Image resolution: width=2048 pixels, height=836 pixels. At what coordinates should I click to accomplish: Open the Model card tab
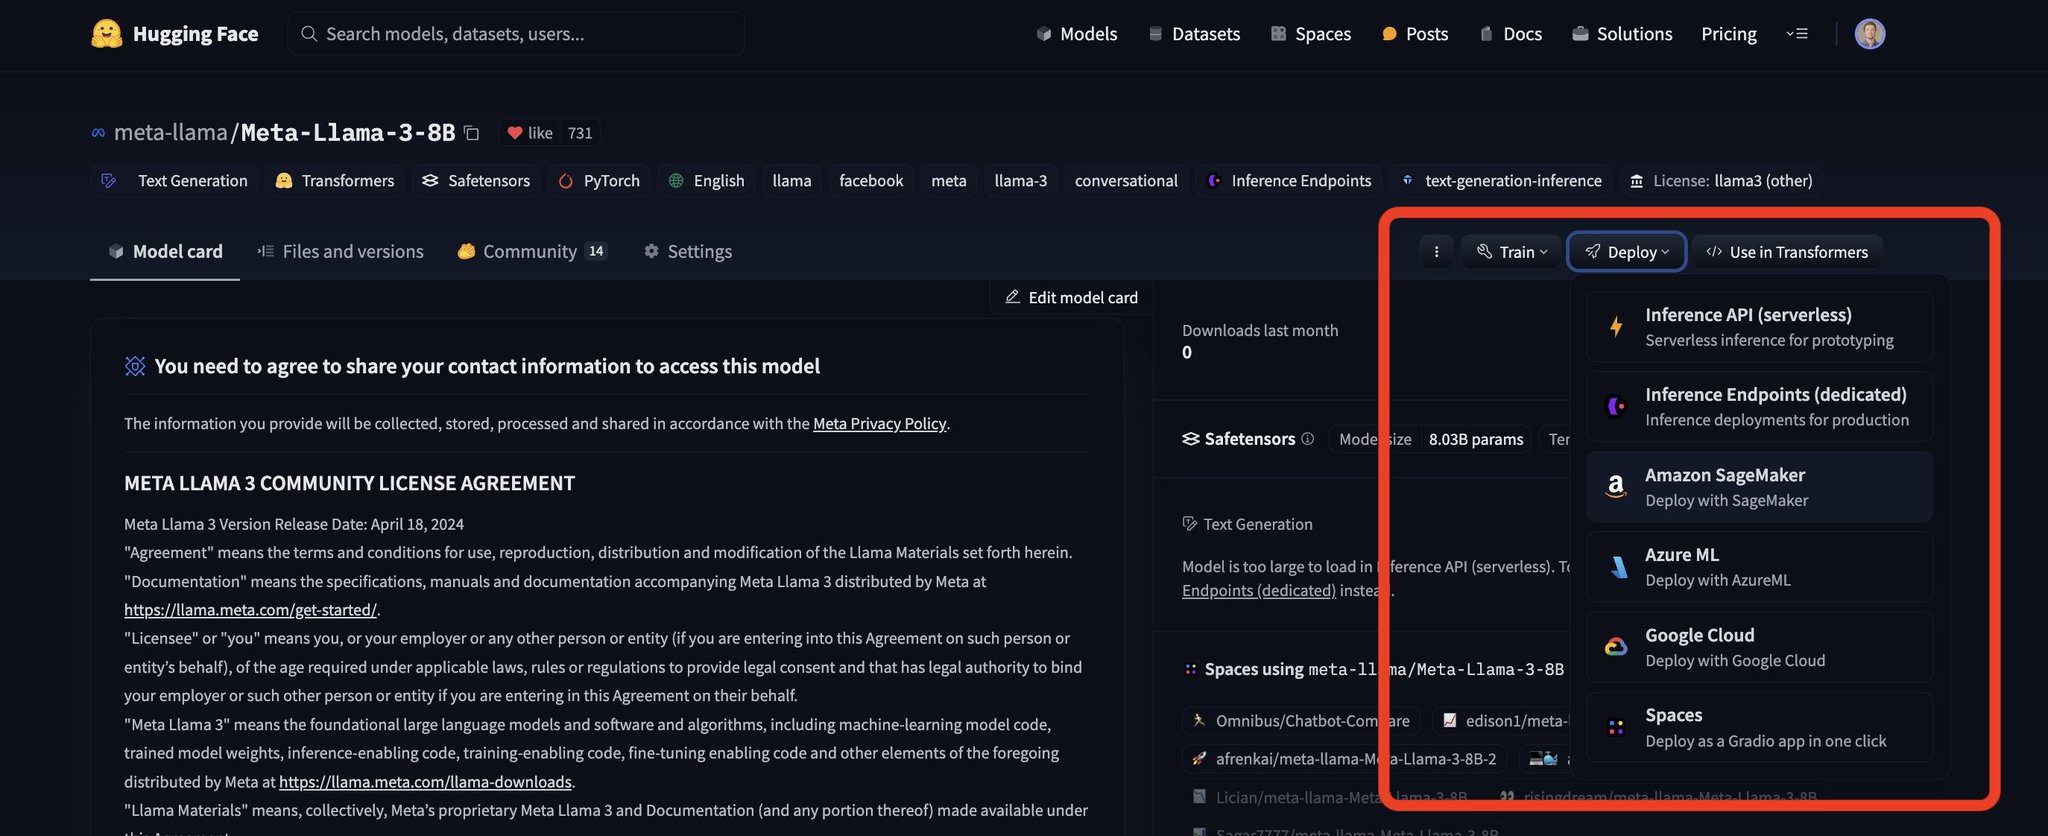165,252
